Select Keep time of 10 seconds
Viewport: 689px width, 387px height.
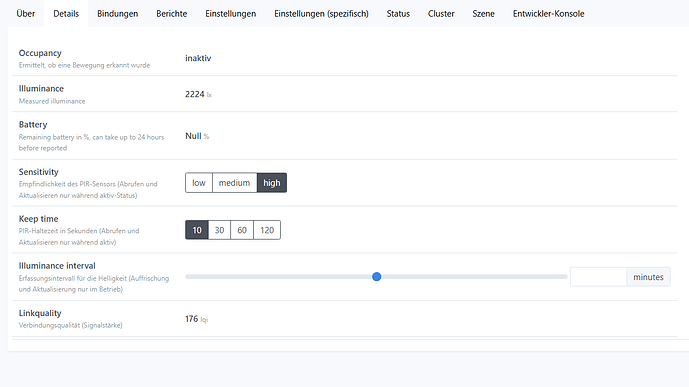(196, 230)
